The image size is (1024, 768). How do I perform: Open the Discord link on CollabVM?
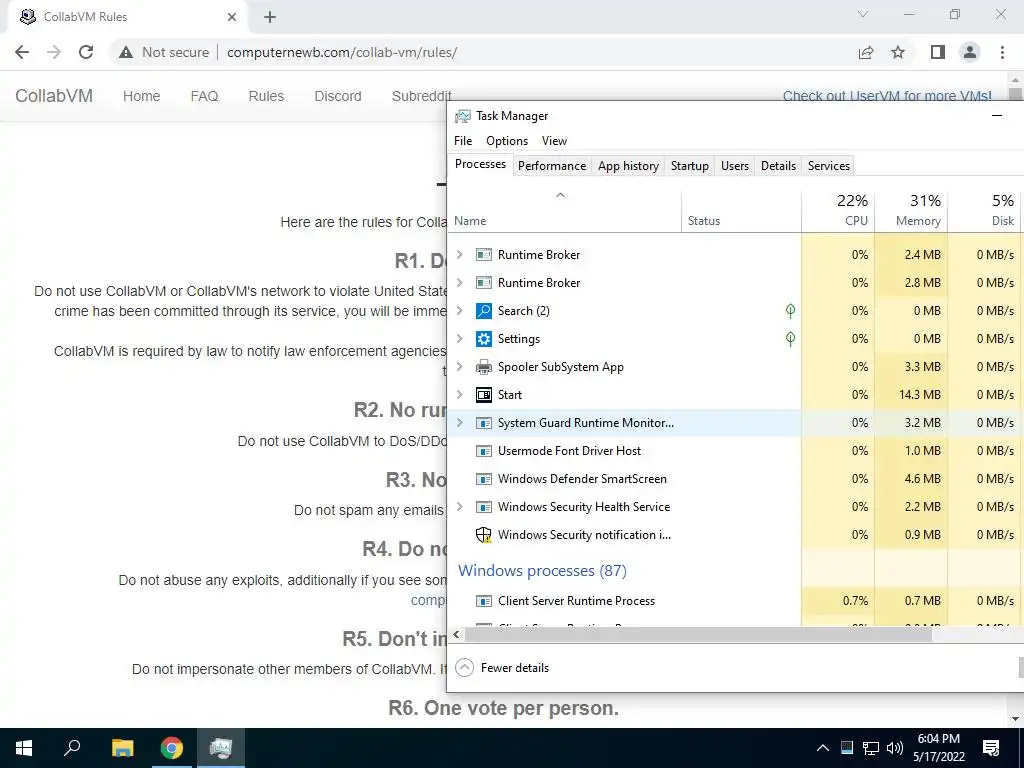click(x=338, y=96)
